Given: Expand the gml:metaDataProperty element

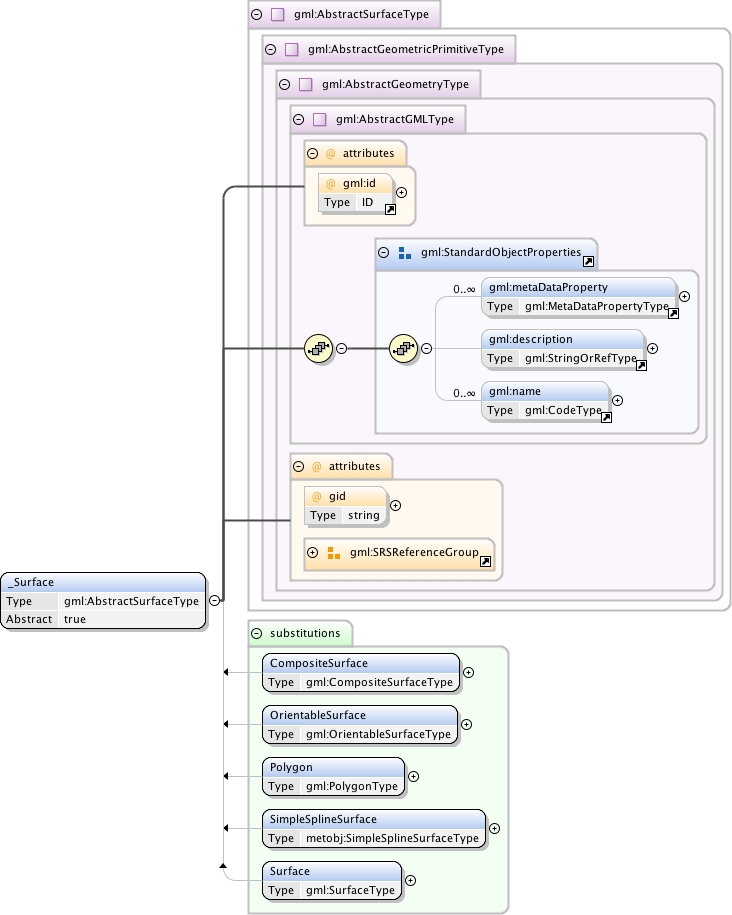Looking at the screenshot, I should [x=685, y=296].
